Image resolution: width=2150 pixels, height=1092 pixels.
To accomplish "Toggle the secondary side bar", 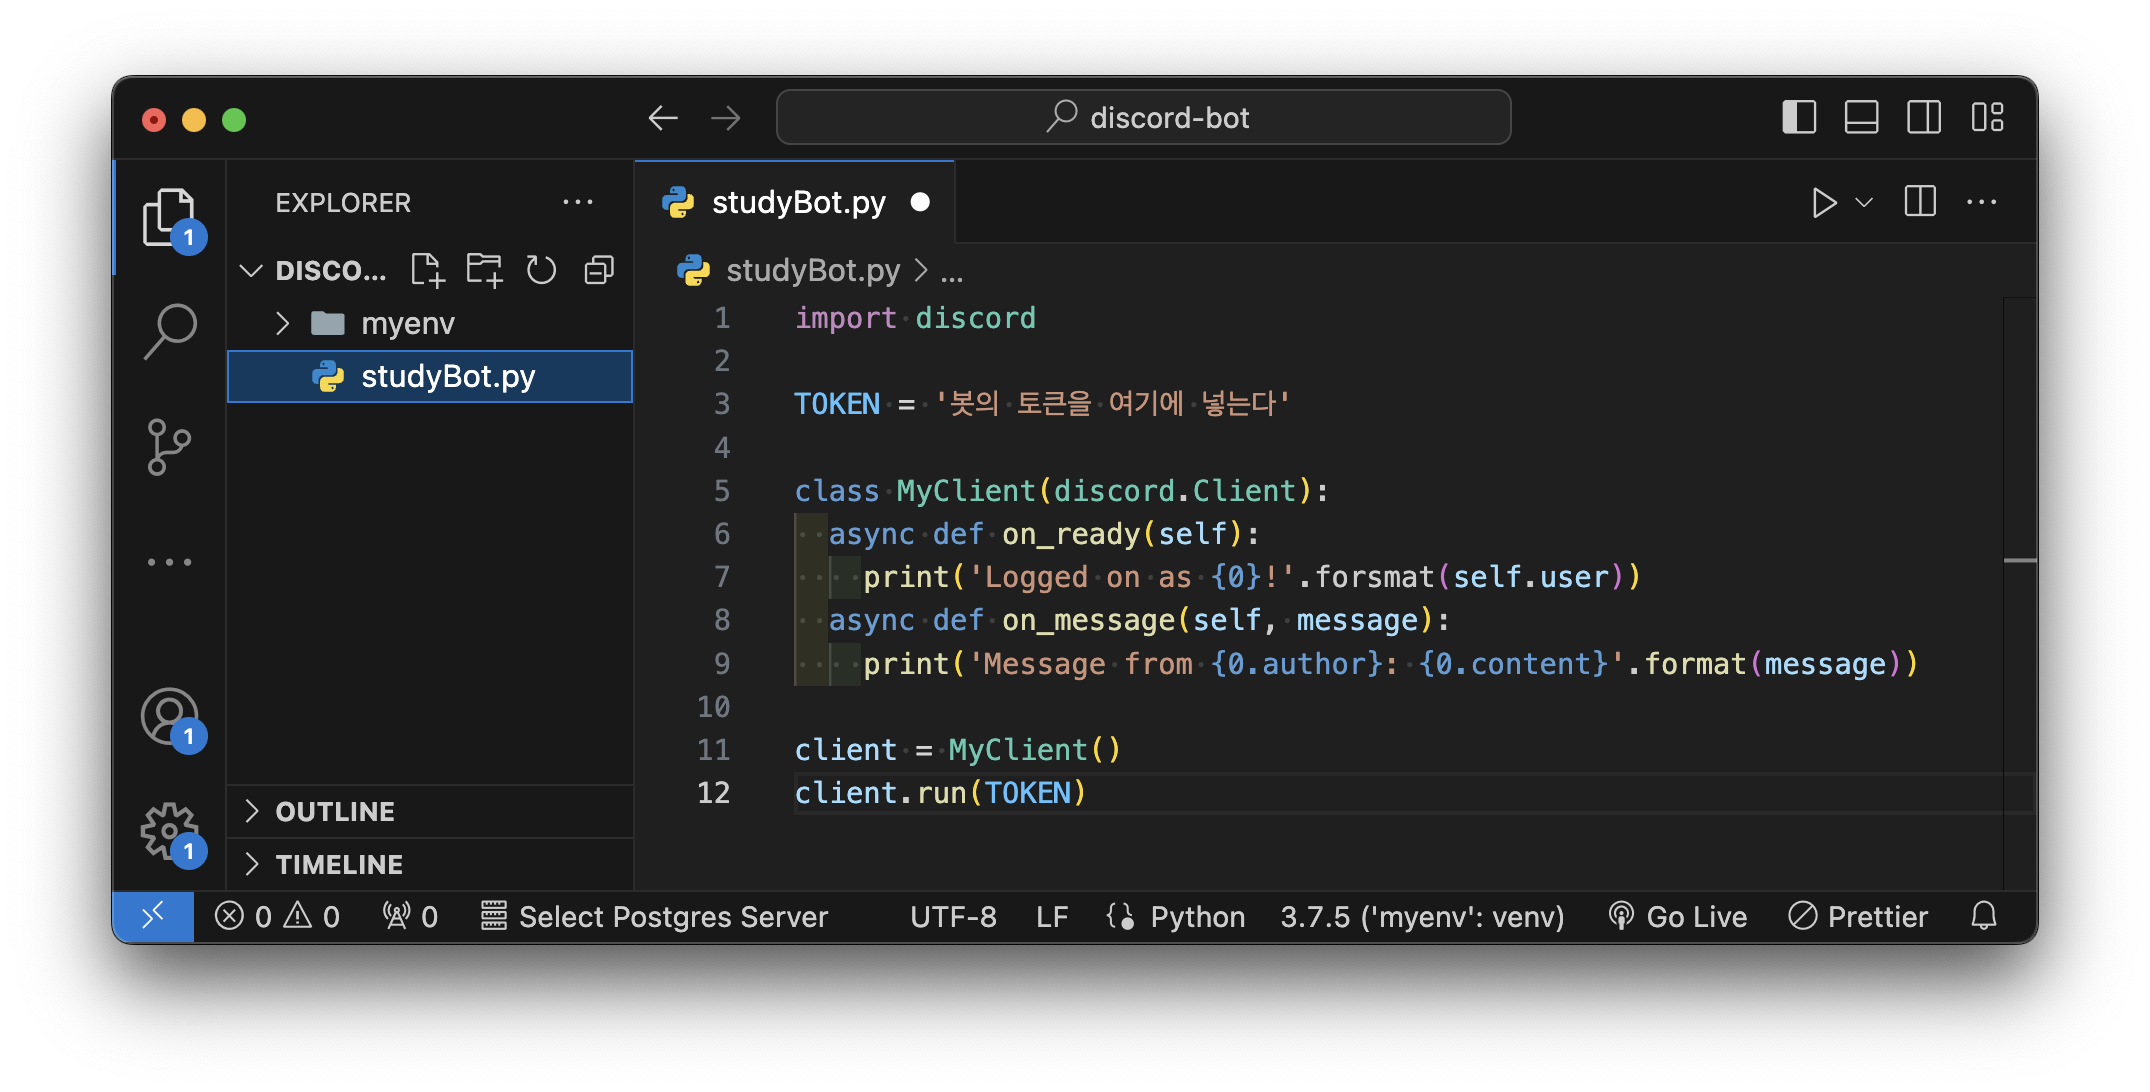I will pos(1924,117).
